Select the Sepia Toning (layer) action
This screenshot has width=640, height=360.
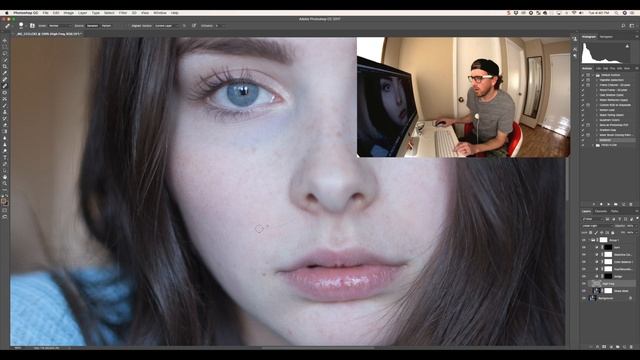pyautogui.click(x=612, y=115)
